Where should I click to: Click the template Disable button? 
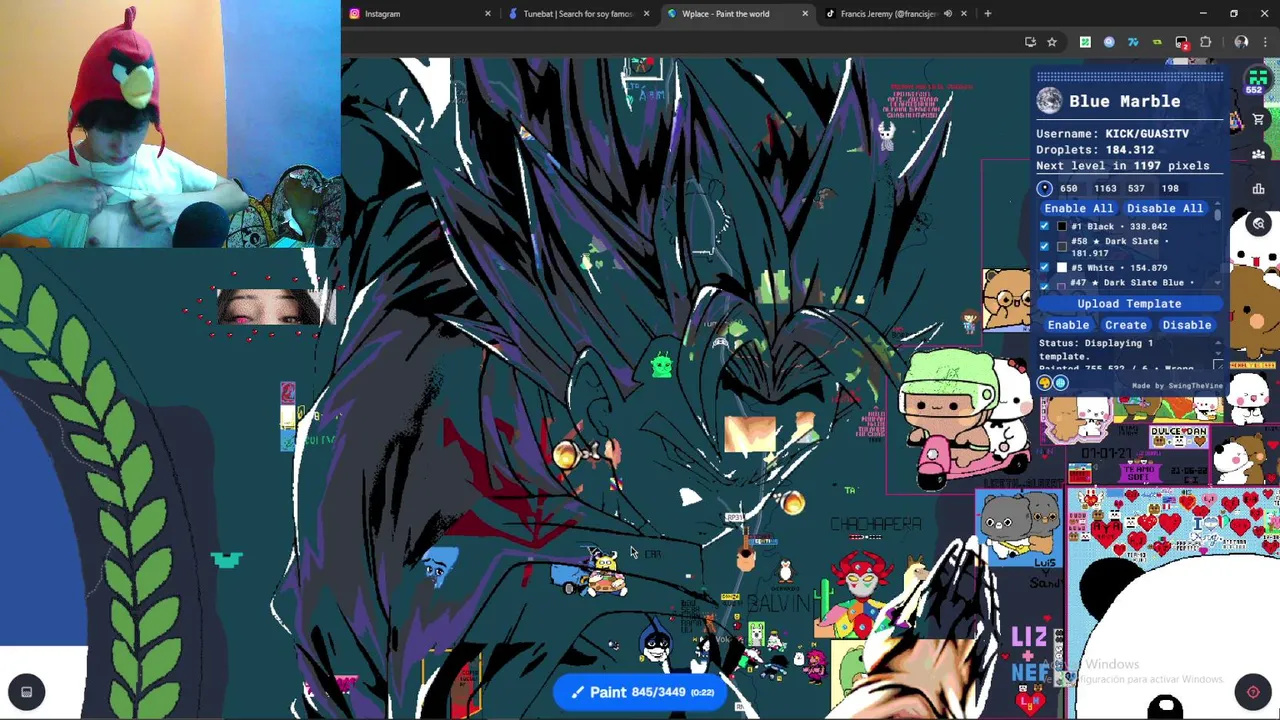[1187, 325]
